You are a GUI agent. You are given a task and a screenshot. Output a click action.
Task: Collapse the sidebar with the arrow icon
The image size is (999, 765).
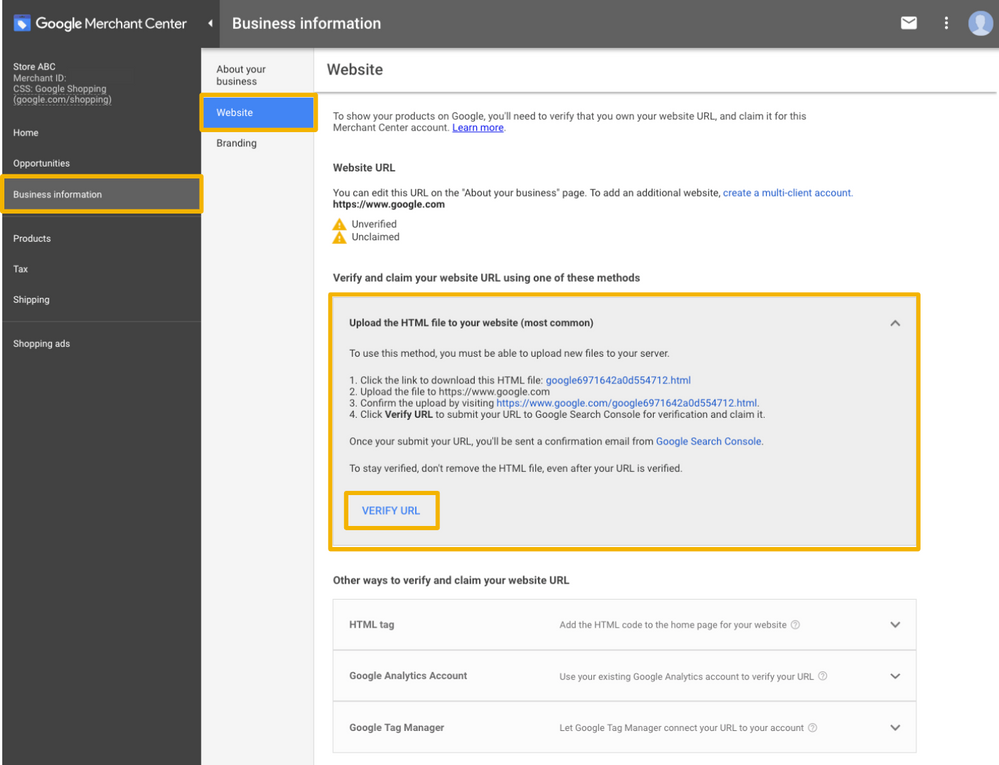click(210, 24)
